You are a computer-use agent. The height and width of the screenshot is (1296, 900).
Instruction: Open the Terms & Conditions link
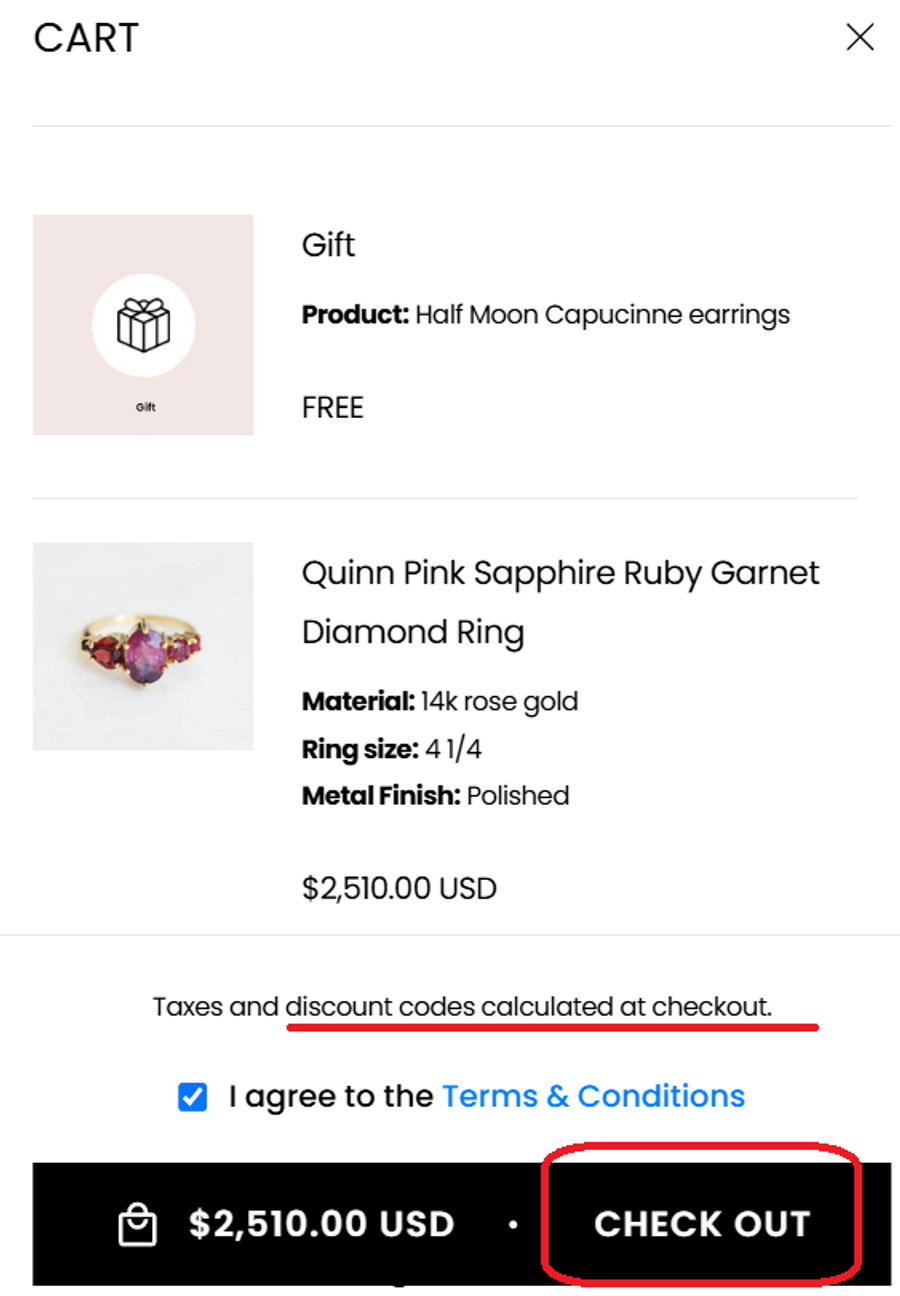pos(593,1096)
